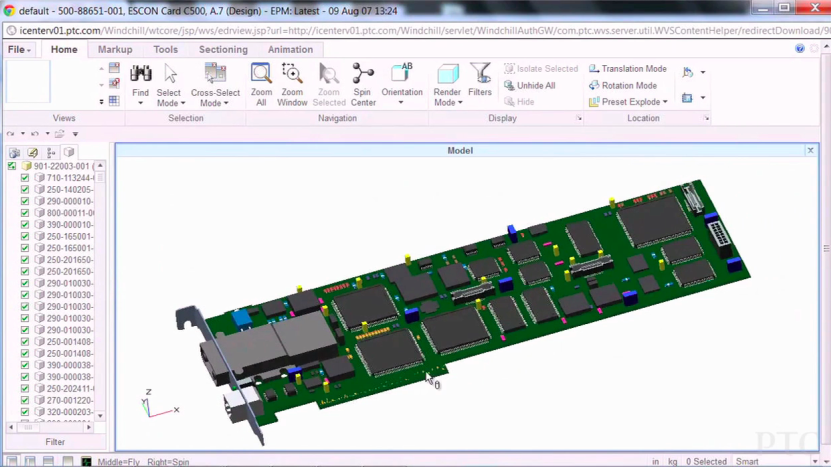
Task: Switch to the Sectioning tab
Action: pos(223,49)
